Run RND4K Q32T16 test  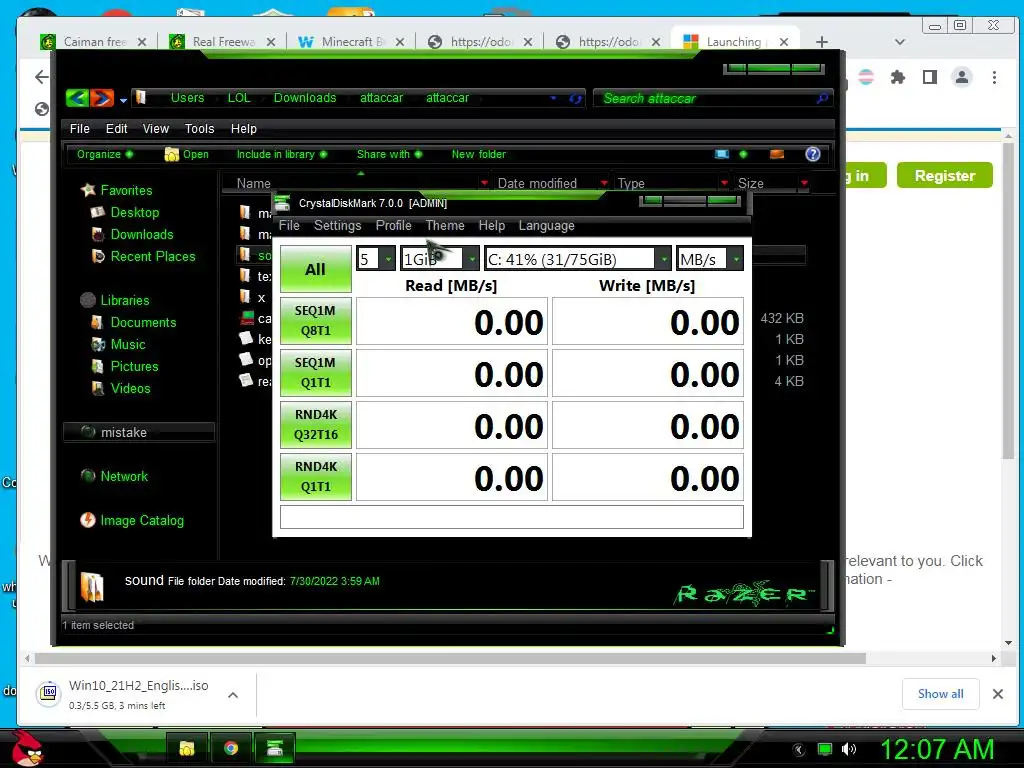coord(315,424)
